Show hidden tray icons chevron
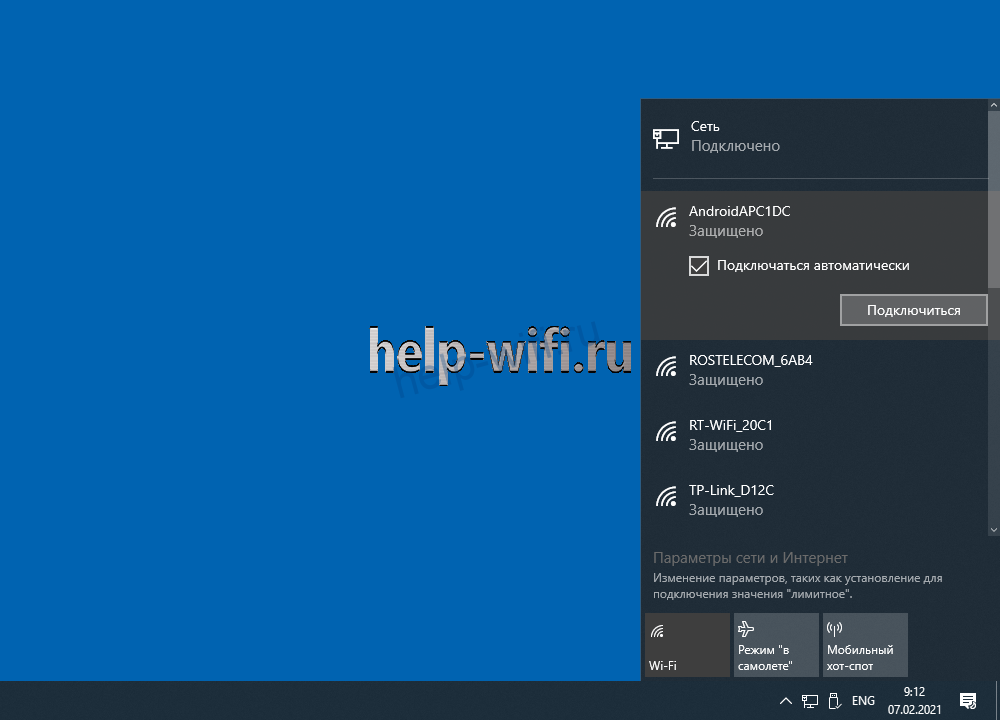Viewport: 1000px width, 720px height. [x=786, y=701]
